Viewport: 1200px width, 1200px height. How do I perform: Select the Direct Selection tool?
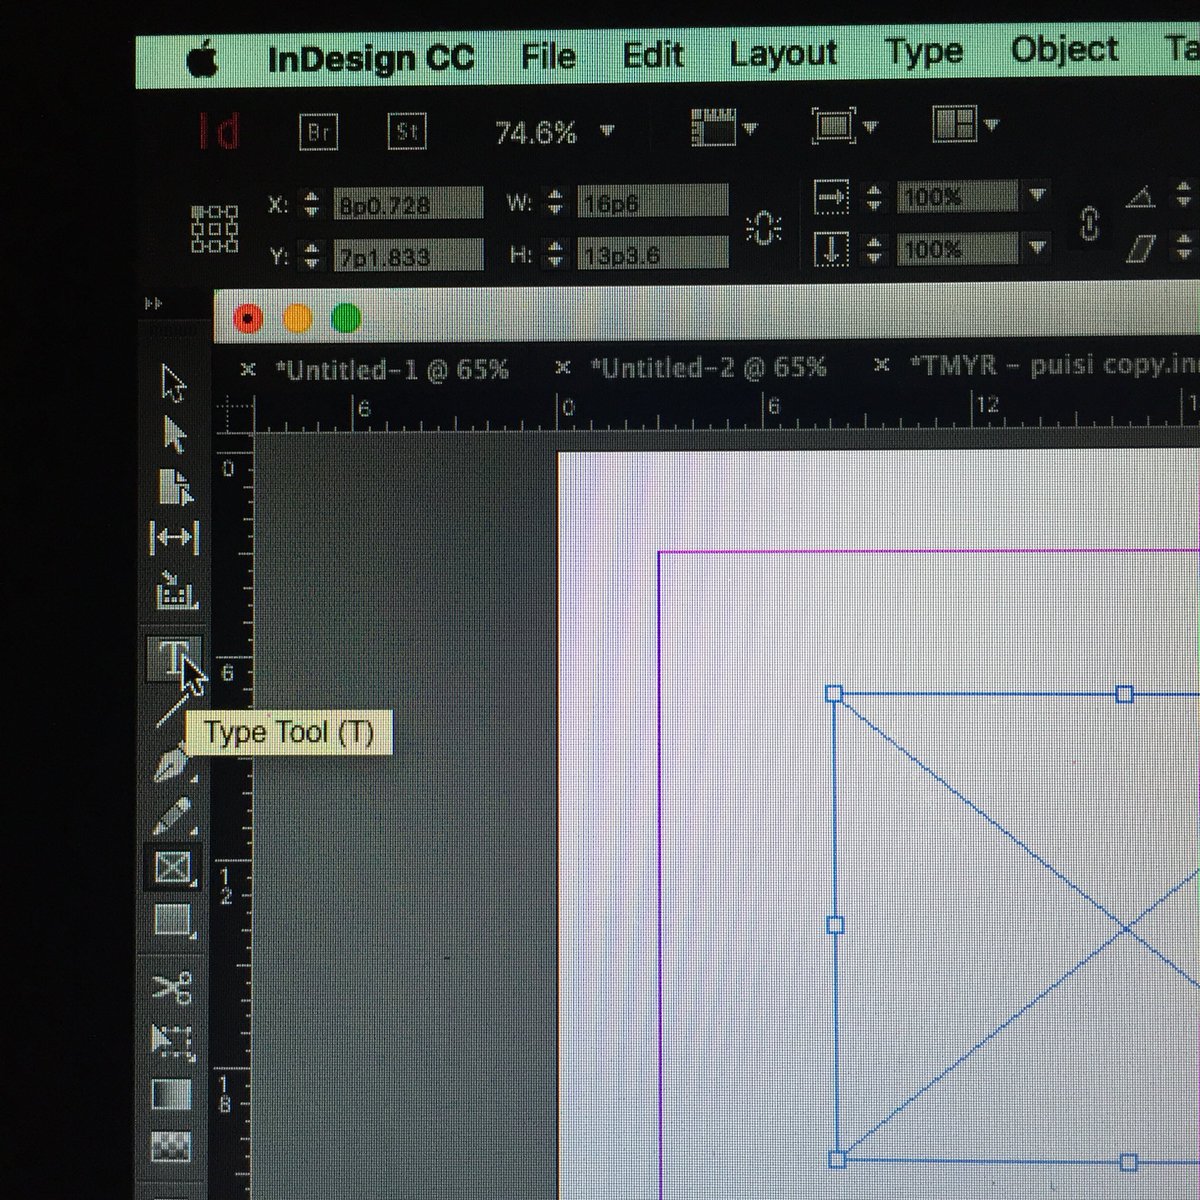point(174,435)
